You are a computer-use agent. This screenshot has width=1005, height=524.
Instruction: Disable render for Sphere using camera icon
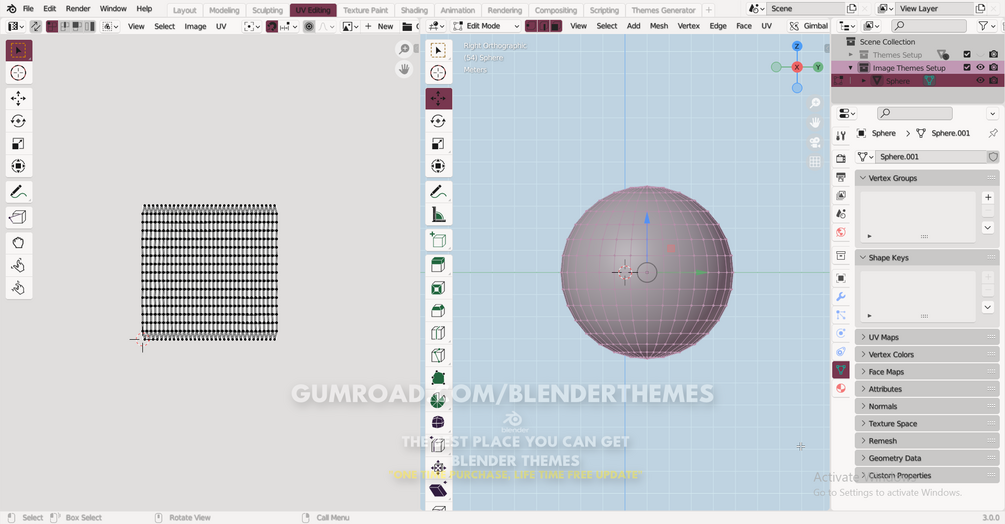click(993, 81)
